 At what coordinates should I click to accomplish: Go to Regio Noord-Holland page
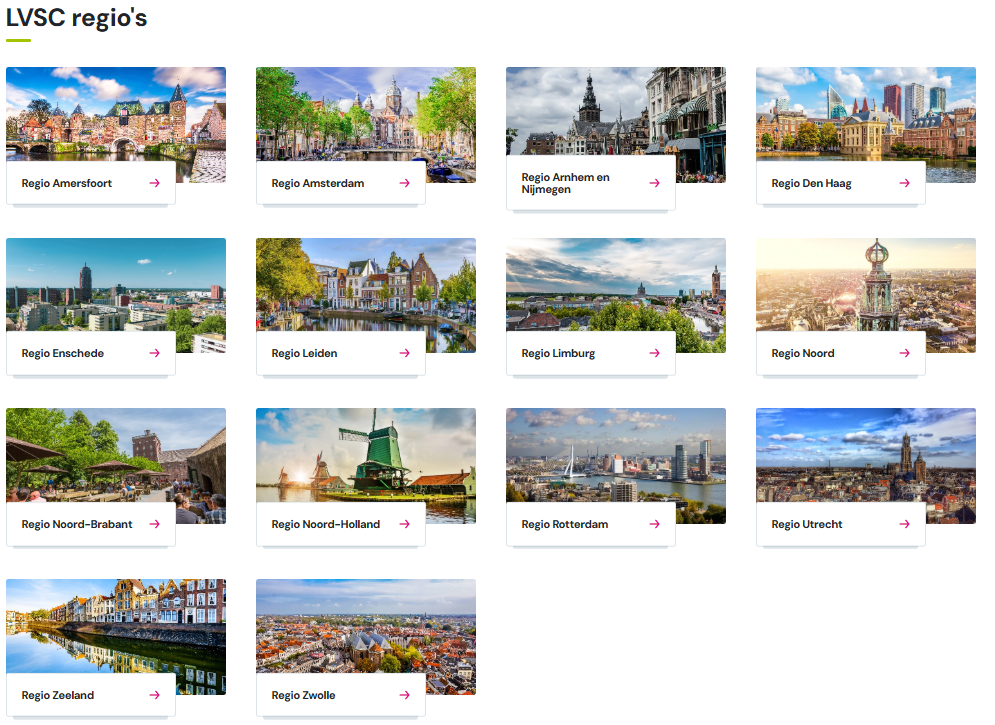325,524
